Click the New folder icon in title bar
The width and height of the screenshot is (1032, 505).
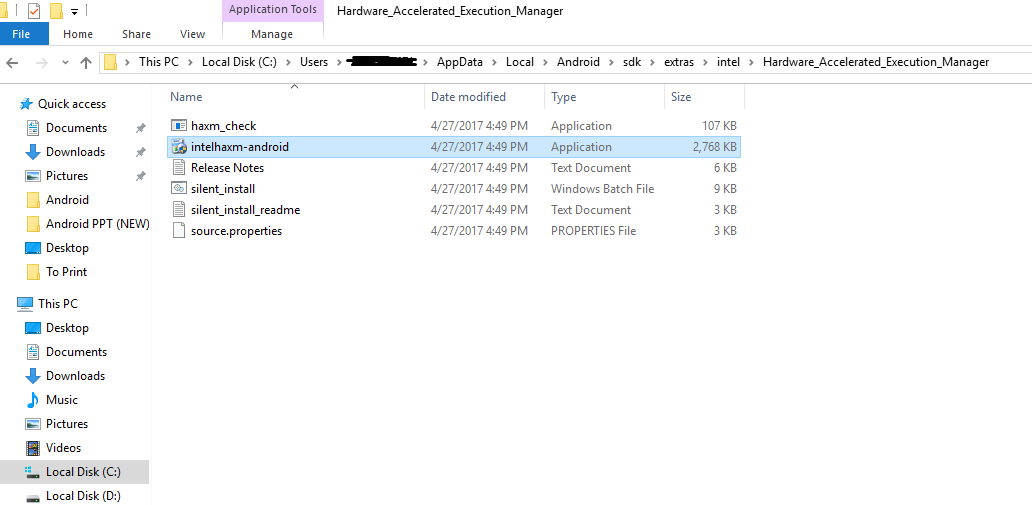(56, 11)
